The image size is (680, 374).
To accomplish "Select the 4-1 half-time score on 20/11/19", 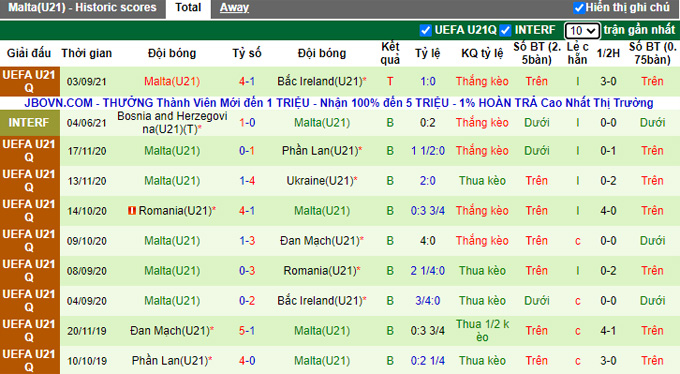I will click(608, 331).
